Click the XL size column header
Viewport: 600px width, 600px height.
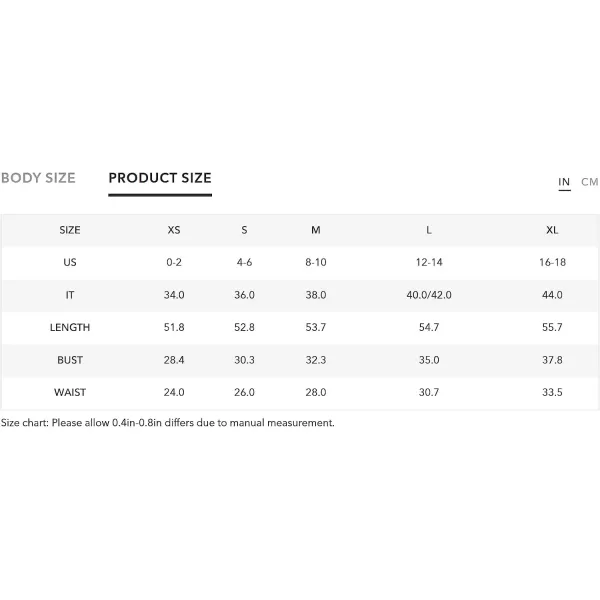pyautogui.click(x=552, y=230)
